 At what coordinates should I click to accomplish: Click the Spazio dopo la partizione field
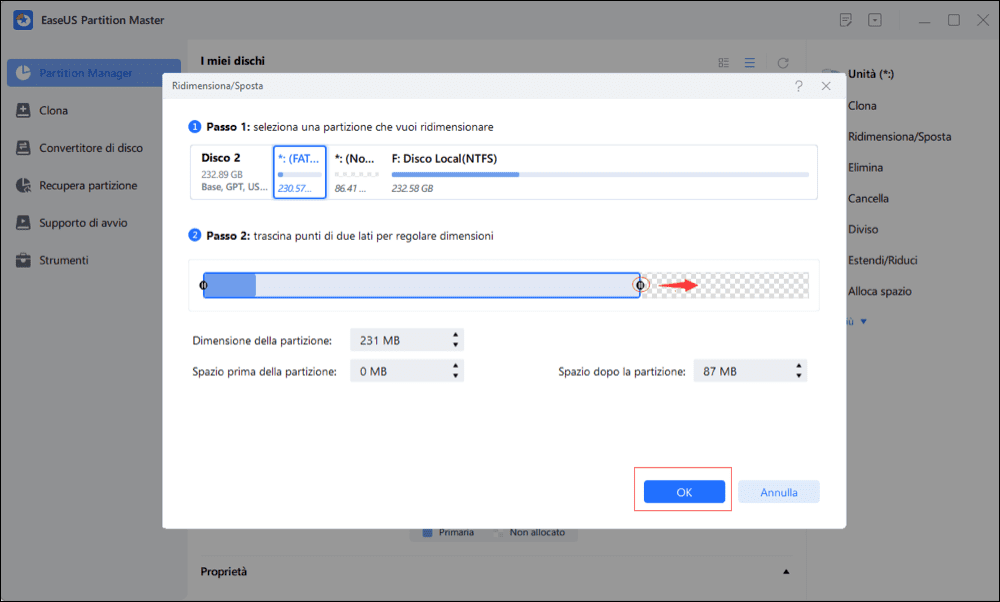(742, 371)
